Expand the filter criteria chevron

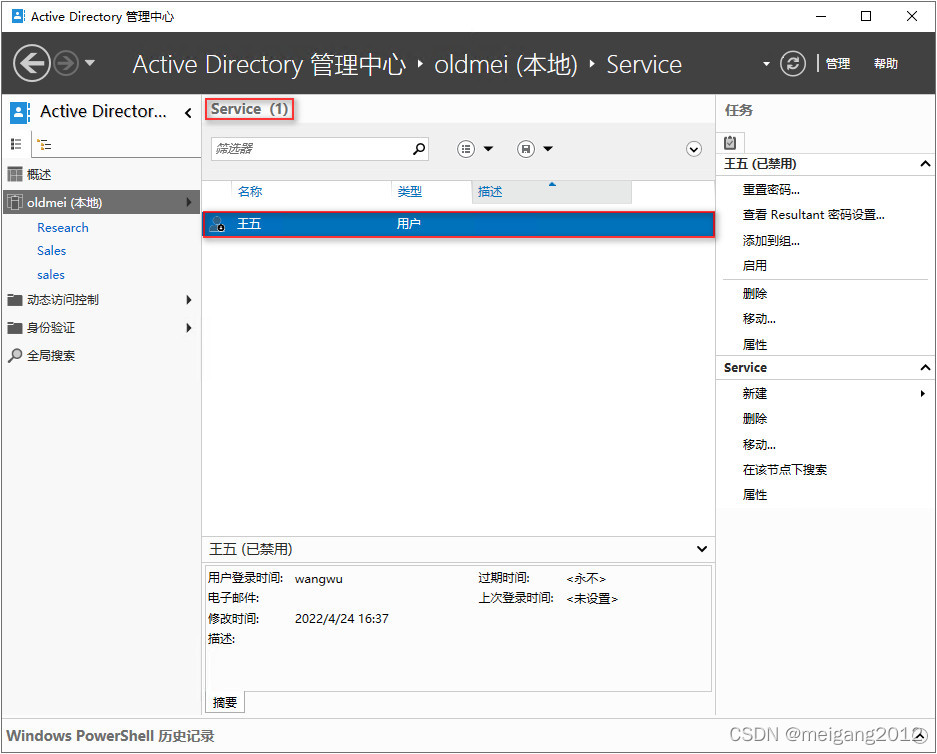(x=694, y=149)
